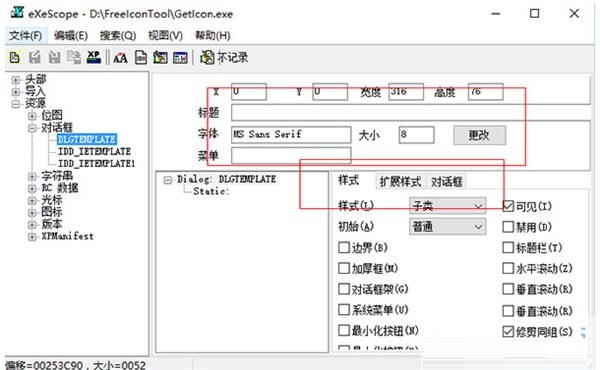Screen dimensions: 600x370
Task: Click the AA font toolbar icon
Action: click(120, 58)
